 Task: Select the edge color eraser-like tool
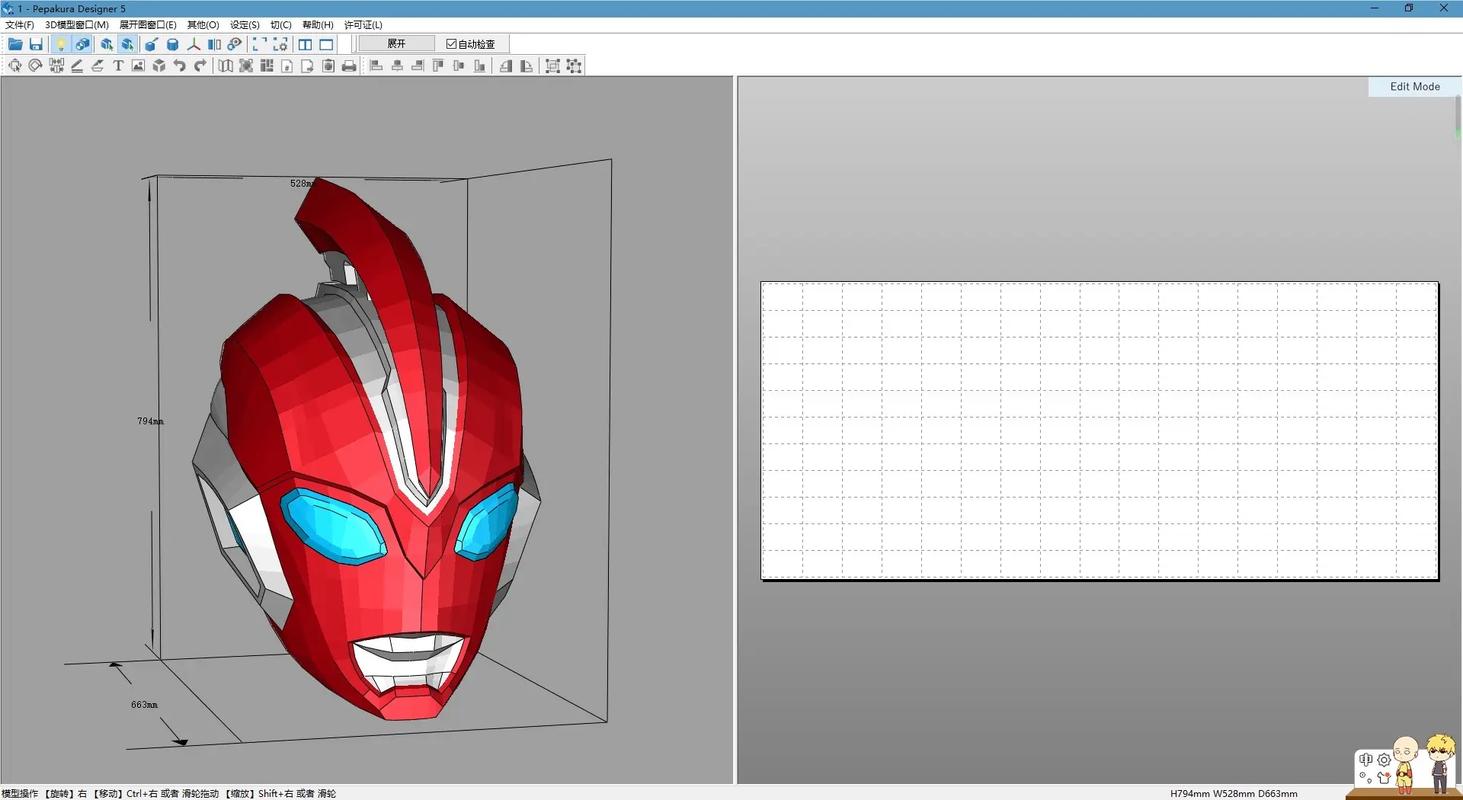tap(97, 66)
